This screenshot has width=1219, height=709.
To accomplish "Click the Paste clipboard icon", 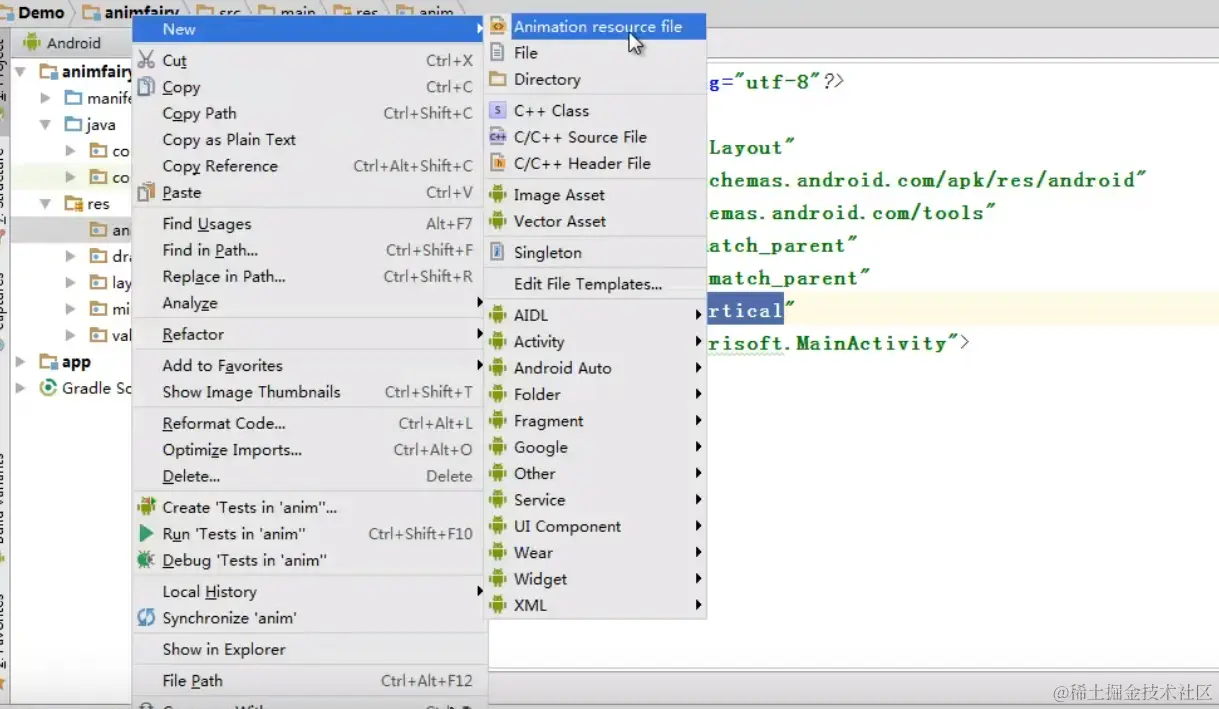I will tap(147, 192).
